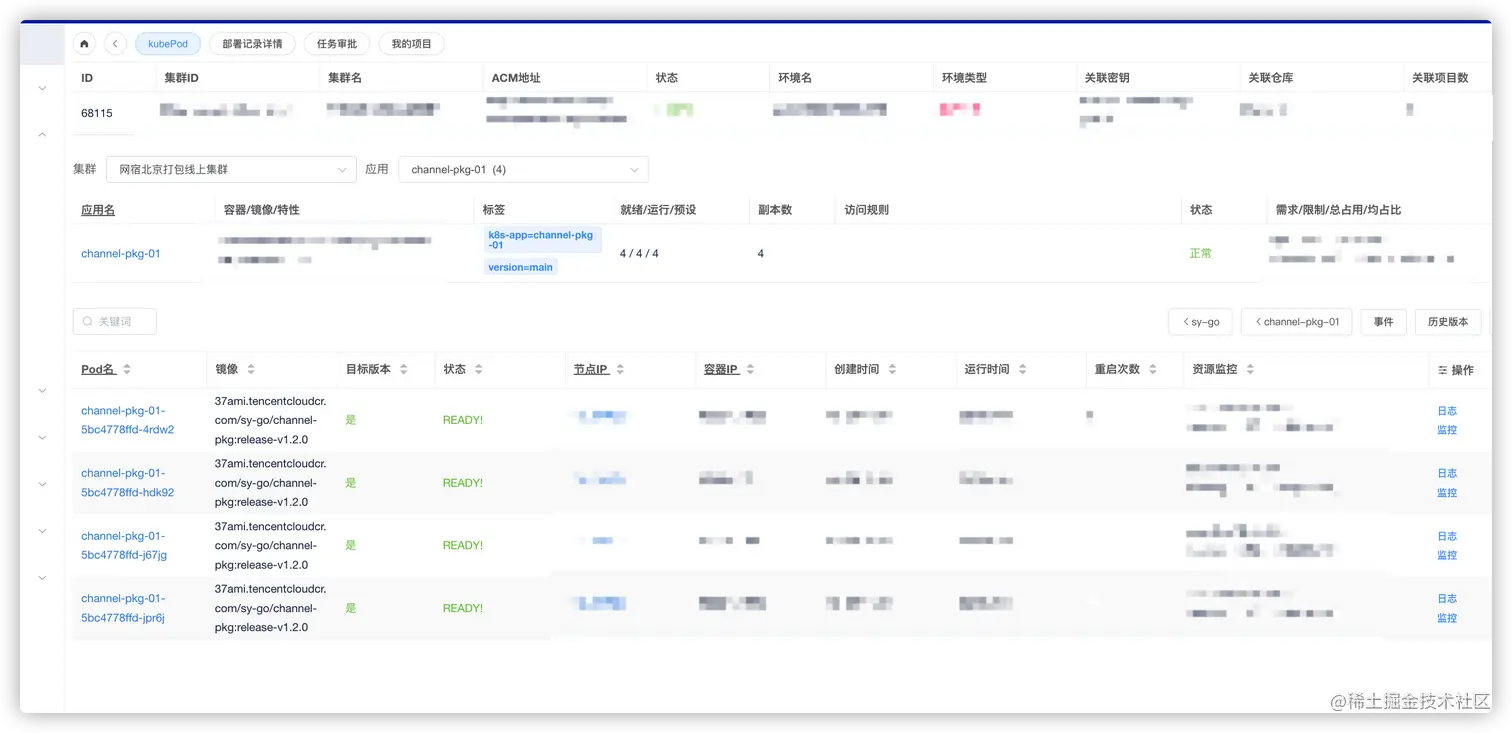Click READY! status in pod 4rdw2 row
The image size is (1512, 733).
pyautogui.click(x=463, y=420)
